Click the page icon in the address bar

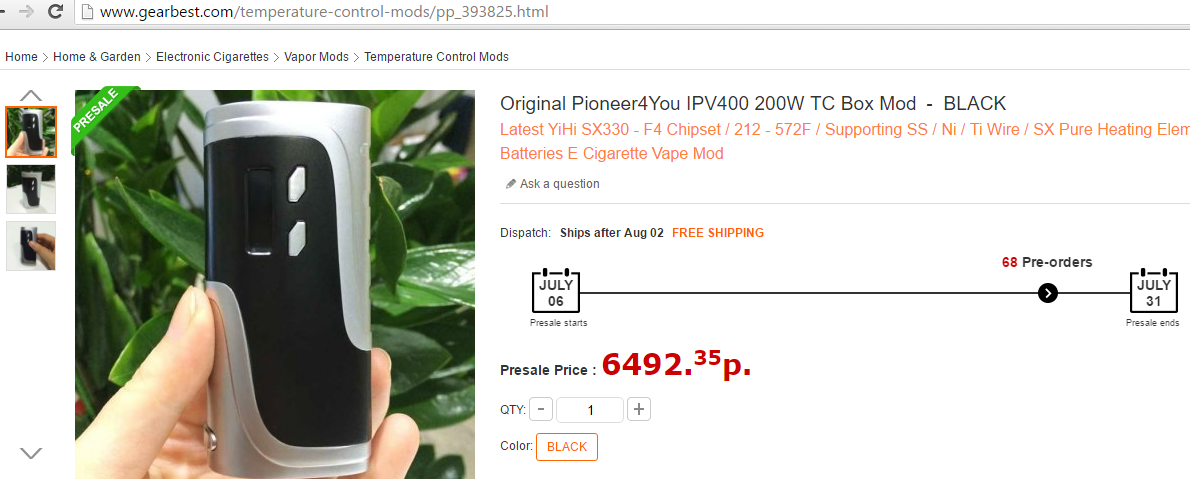pyautogui.click(x=87, y=12)
